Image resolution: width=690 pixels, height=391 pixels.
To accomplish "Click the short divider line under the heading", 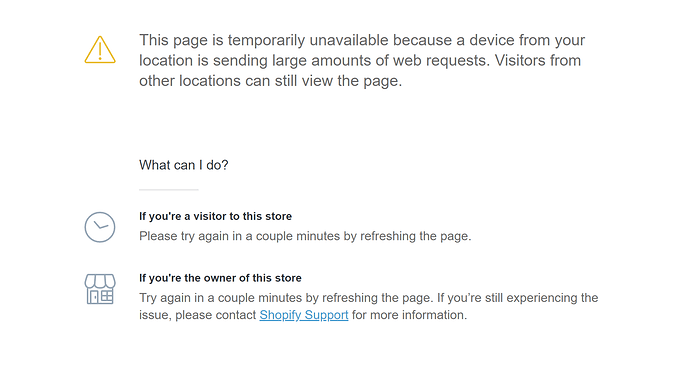I will 169,190.
